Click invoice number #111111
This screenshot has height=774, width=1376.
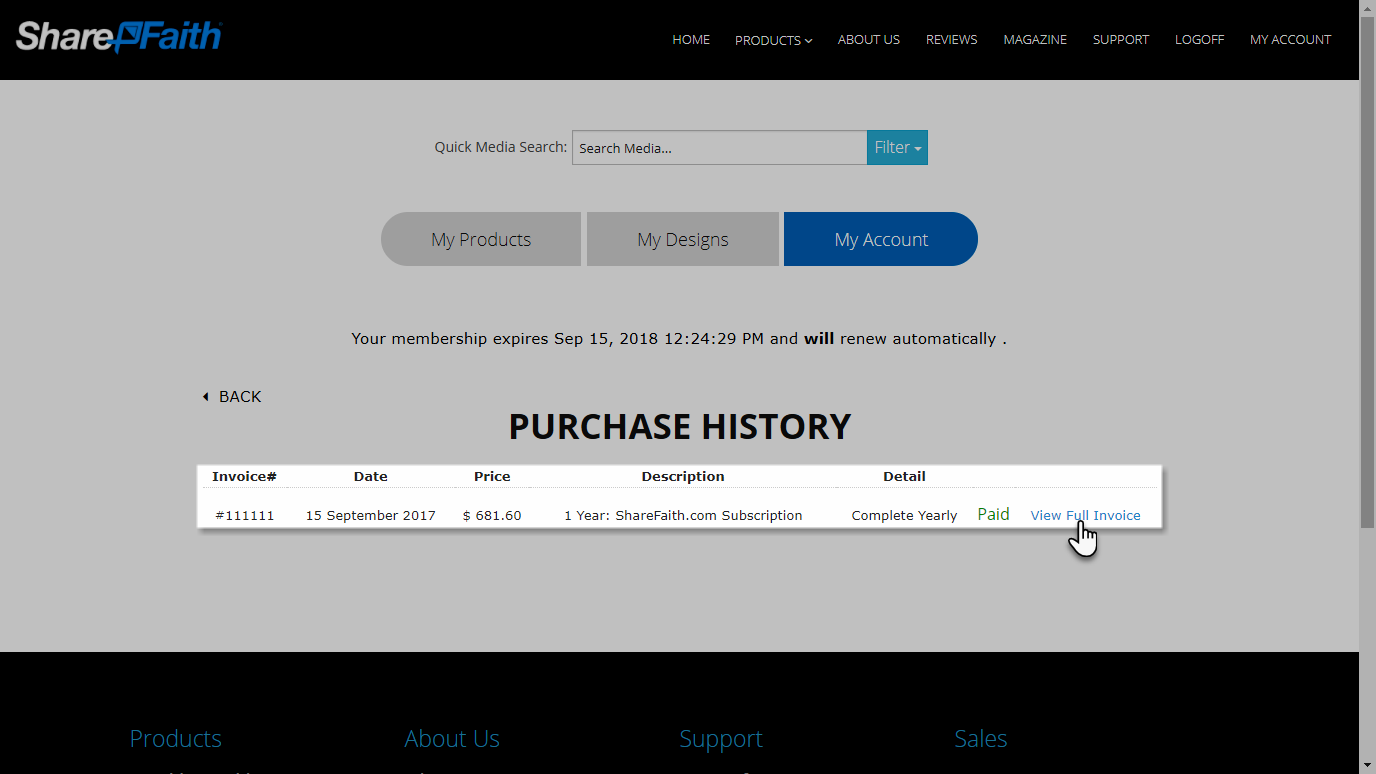point(245,516)
